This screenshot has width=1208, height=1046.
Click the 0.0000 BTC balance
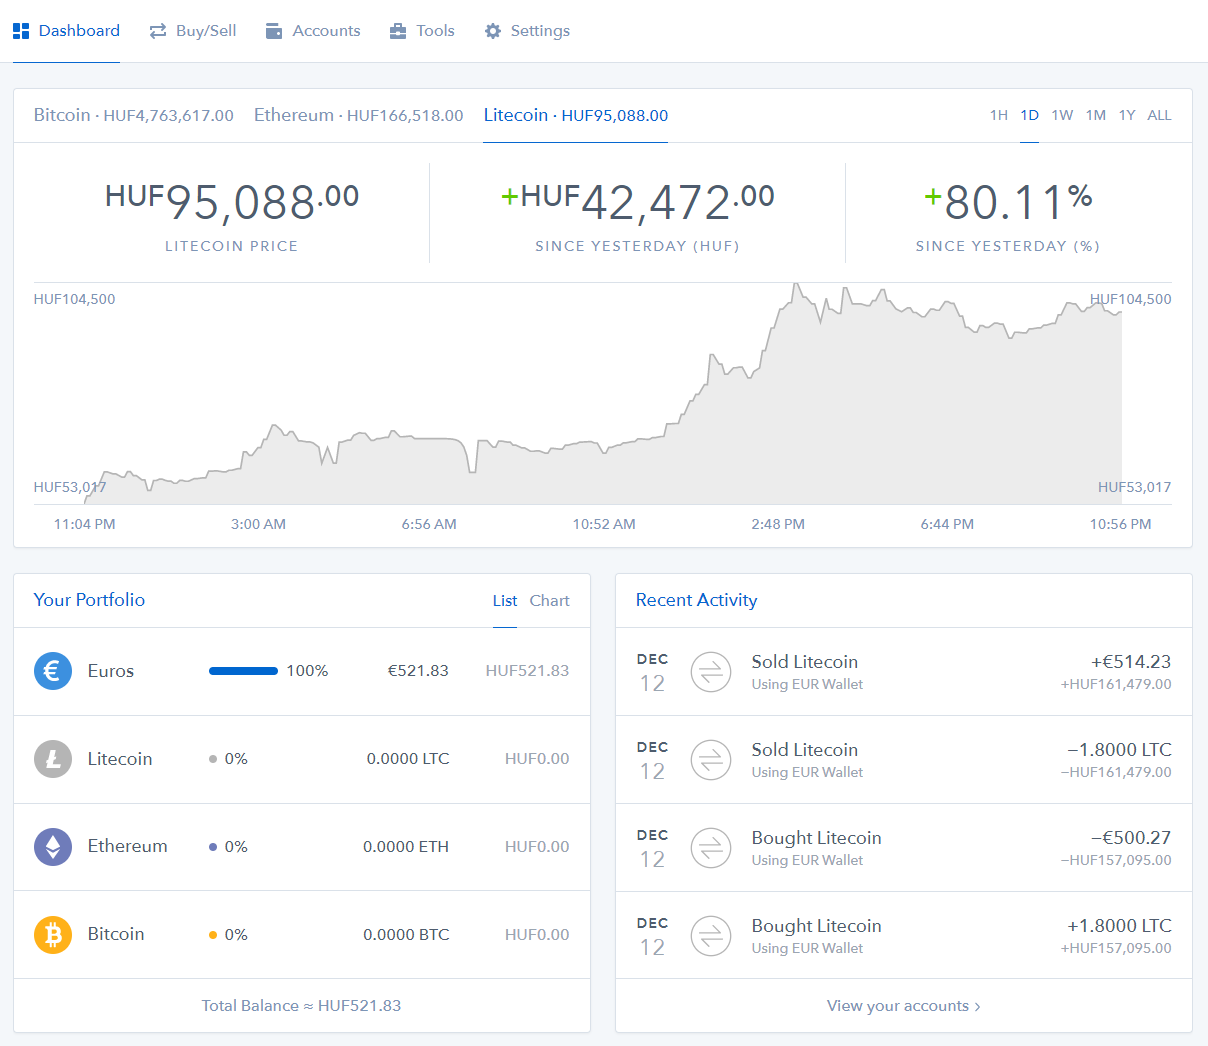click(x=406, y=935)
